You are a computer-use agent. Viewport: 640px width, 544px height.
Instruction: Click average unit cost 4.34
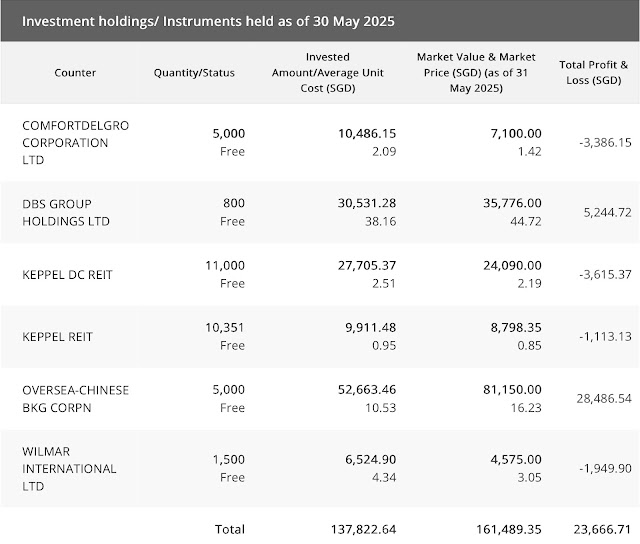pyautogui.click(x=384, y=477)
